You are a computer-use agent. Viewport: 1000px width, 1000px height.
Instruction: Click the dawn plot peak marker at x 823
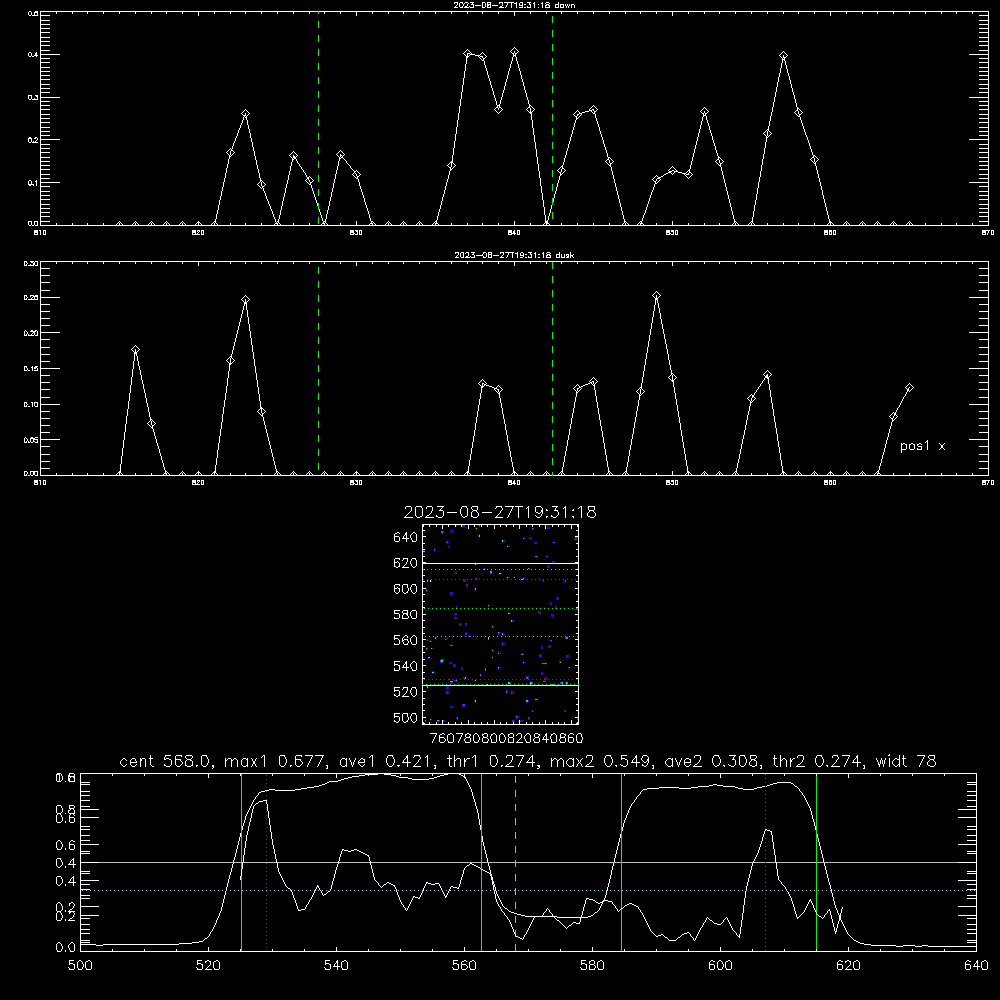click(246, 114)
